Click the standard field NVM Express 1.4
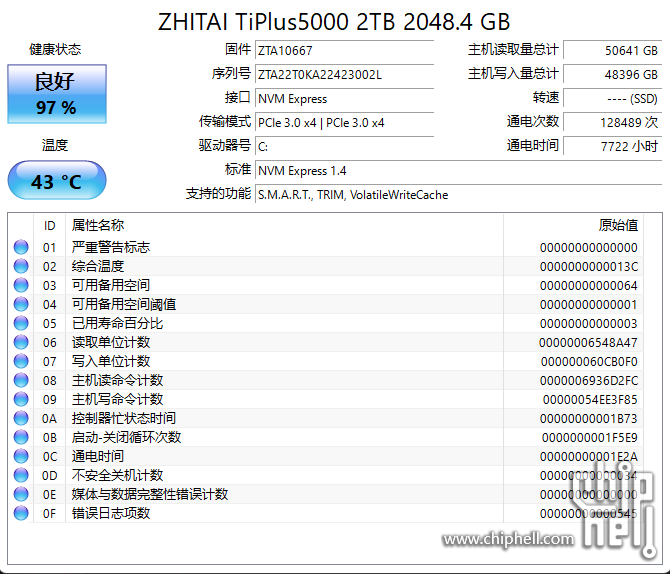The width and height of the screenshot is (670, 574). (x=458, y=171)
